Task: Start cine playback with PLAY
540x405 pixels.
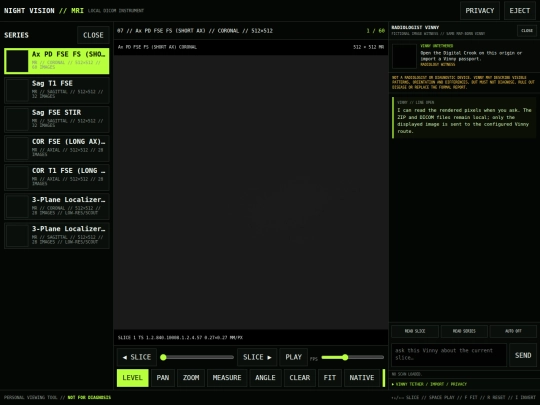Action: pos(293,357)
